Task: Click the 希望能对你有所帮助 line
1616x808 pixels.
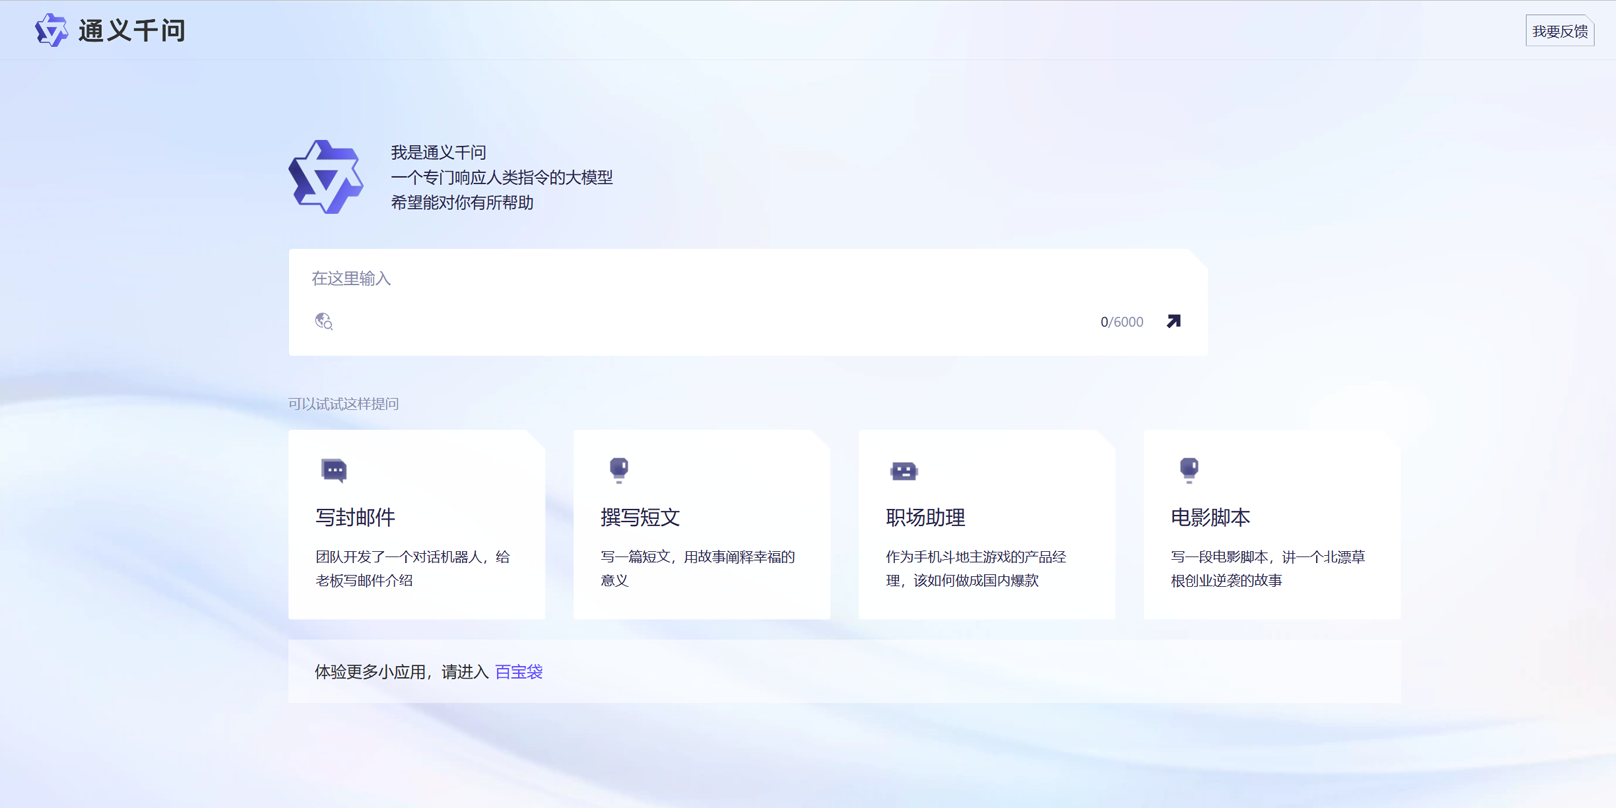Action: 462,202
